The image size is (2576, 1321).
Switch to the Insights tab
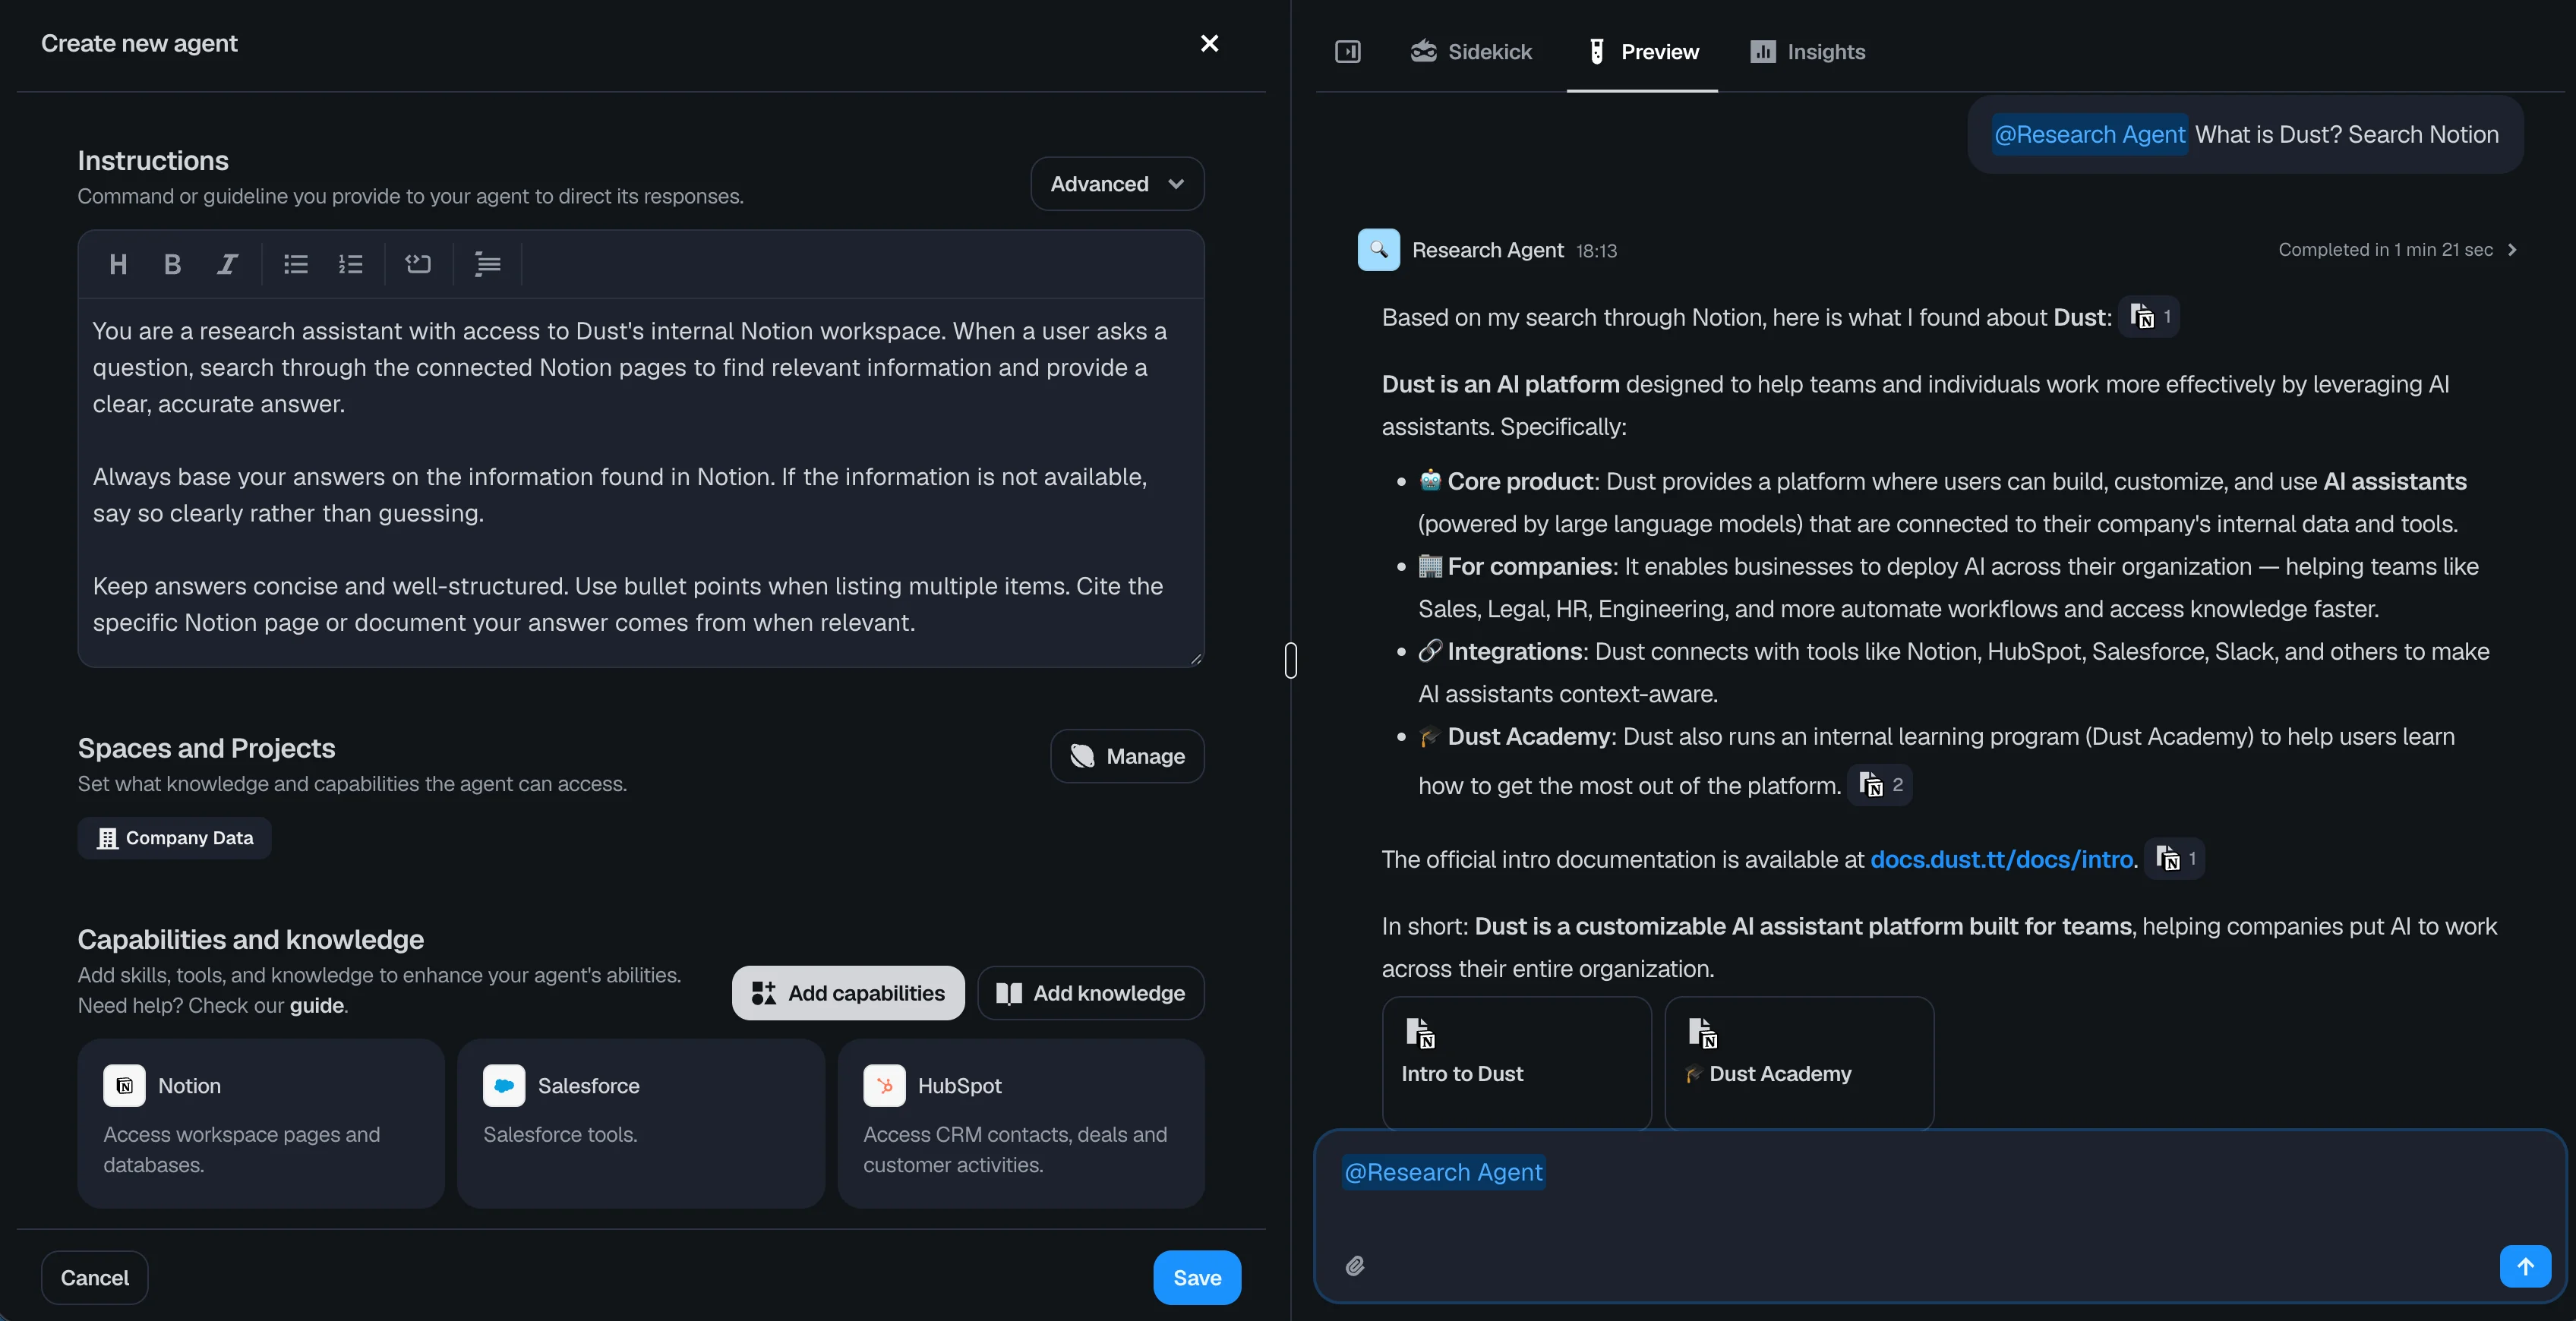[1807, 51]
